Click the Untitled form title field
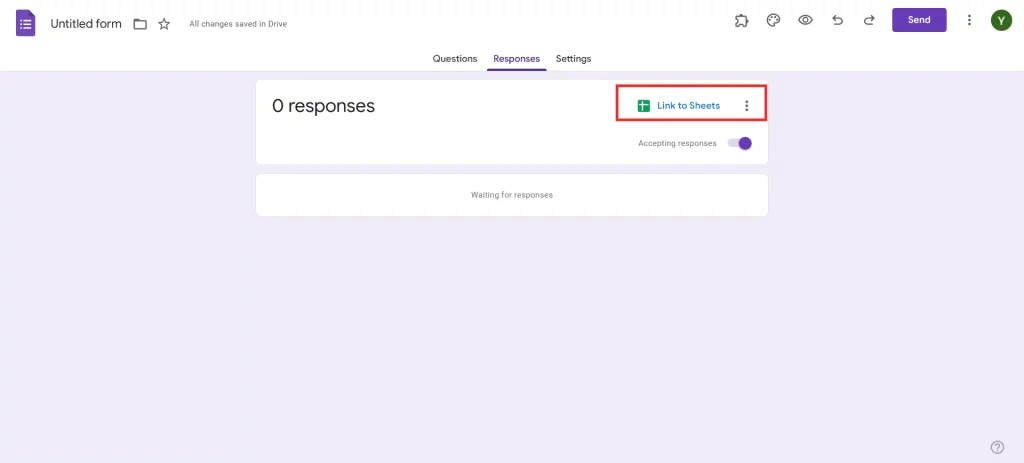 [86, 24]
